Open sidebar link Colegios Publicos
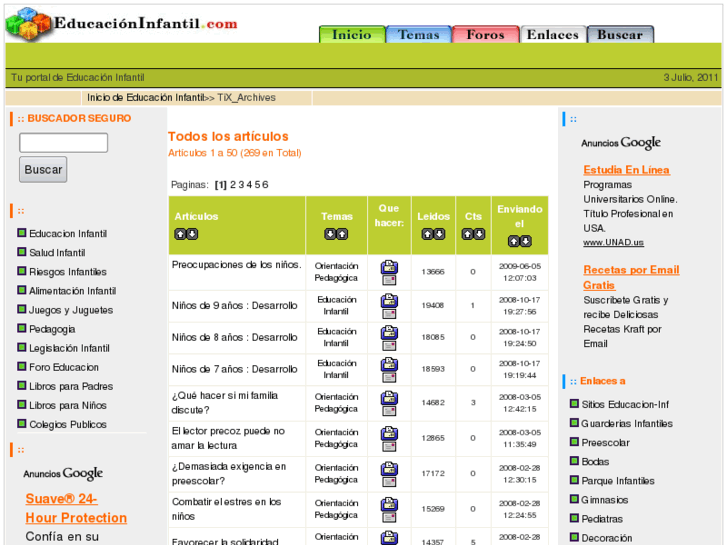 [68, 424]
